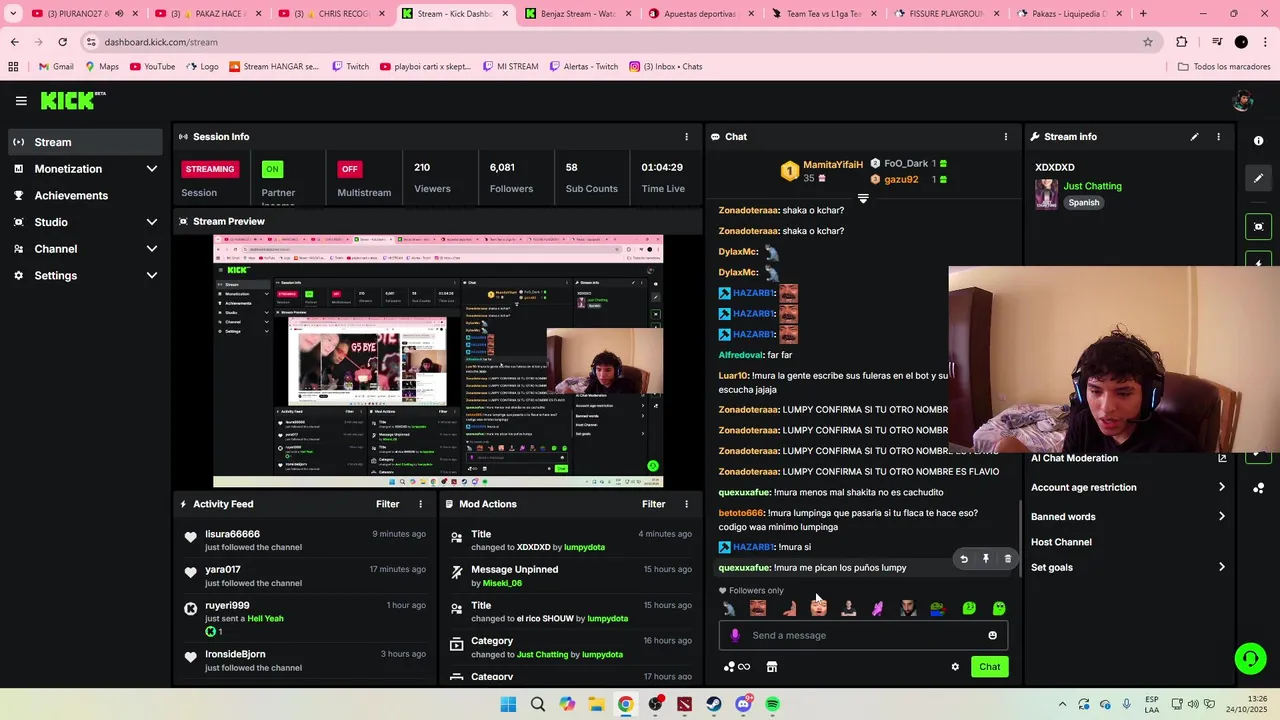The image size is (1280, 720).
Task: Pin the hovered chat message
Action: (x=986, y=559)
